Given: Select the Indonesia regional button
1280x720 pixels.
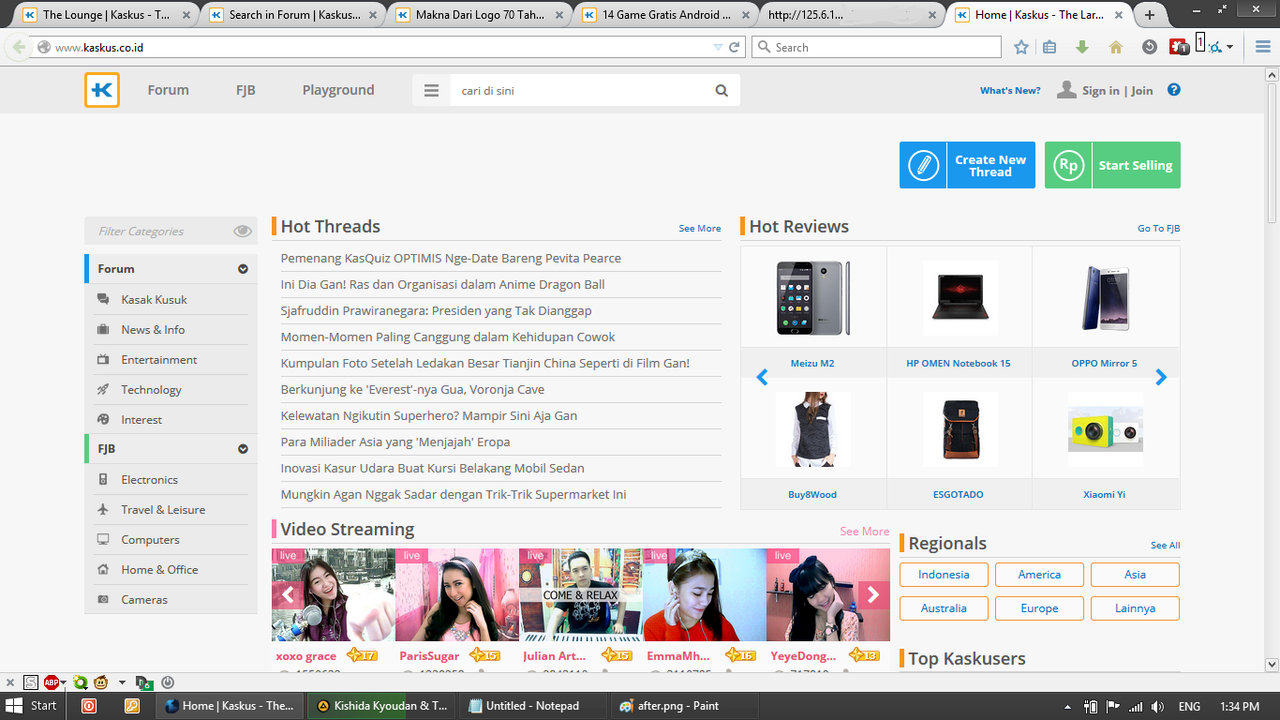Looking at the screenshot, I should (944, 574).
